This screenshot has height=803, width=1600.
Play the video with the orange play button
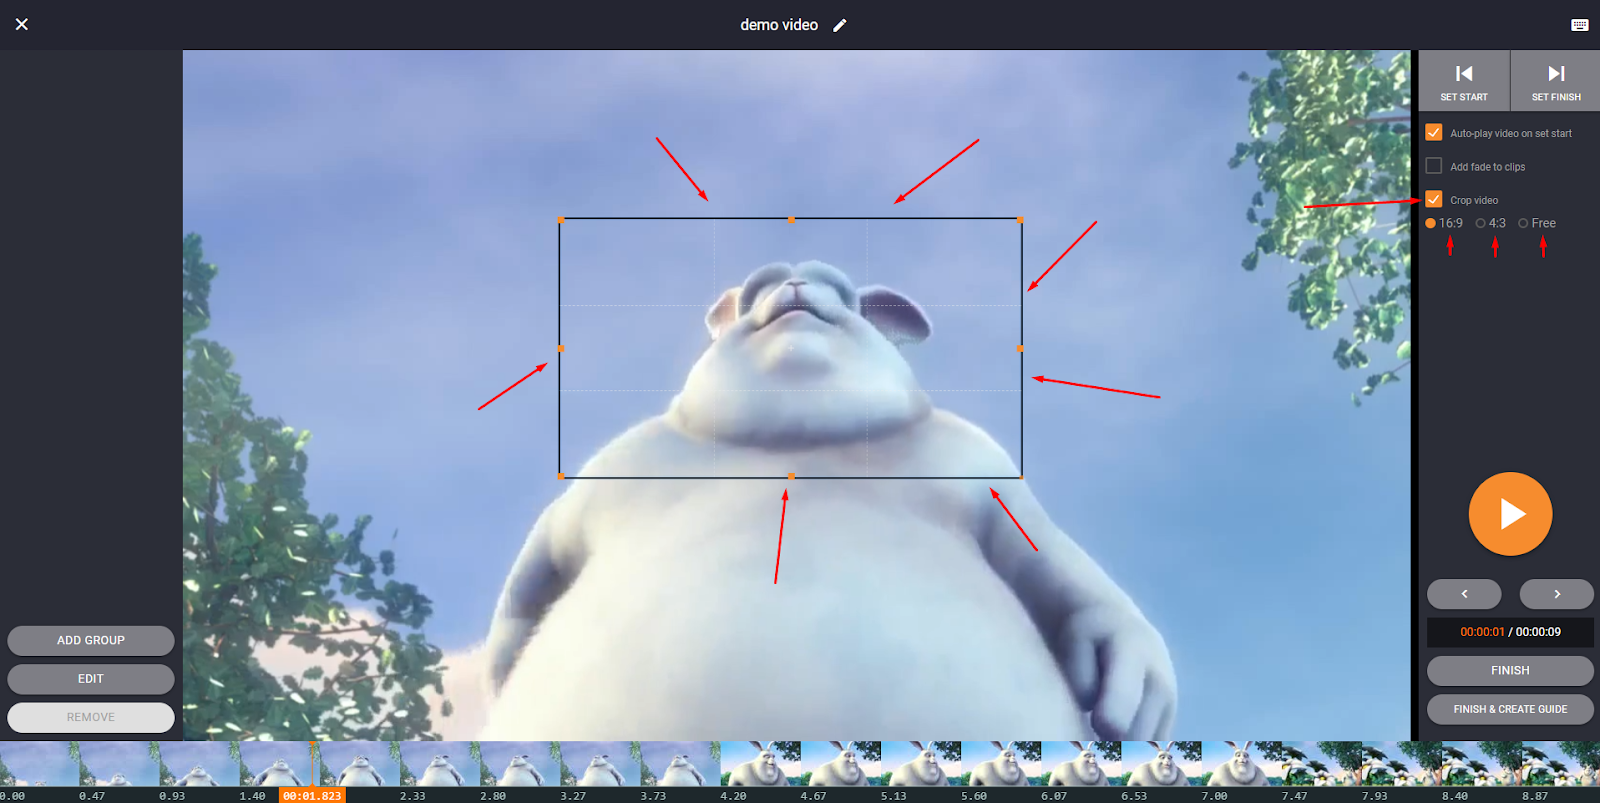[x=1510, y=514]
